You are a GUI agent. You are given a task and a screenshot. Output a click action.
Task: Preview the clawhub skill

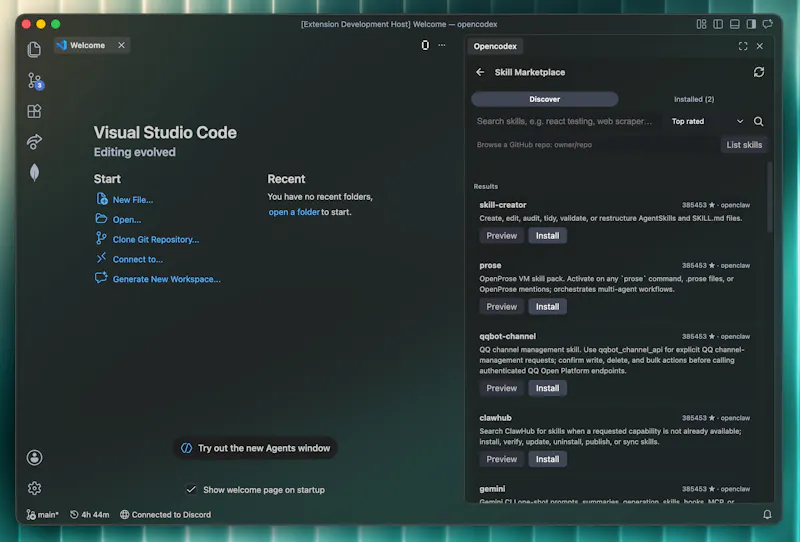coord(502,459)
